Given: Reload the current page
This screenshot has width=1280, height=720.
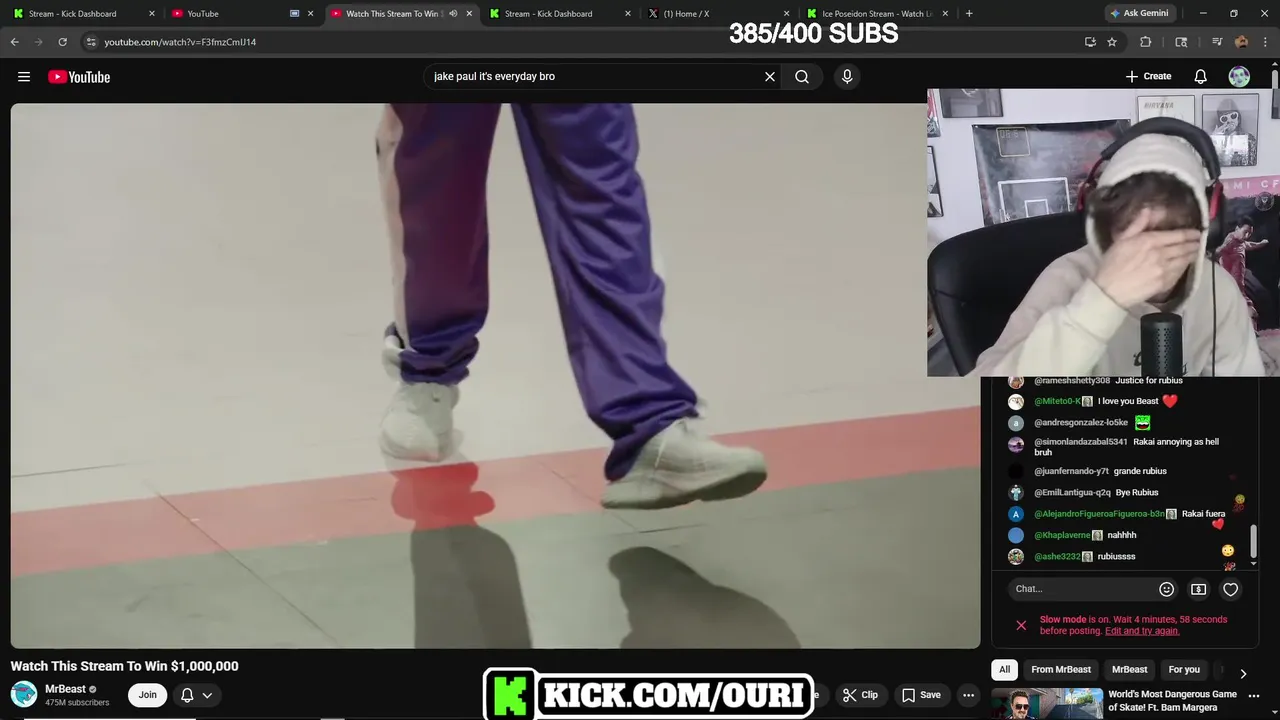Looking at the screenshot, I should point(62,42).
